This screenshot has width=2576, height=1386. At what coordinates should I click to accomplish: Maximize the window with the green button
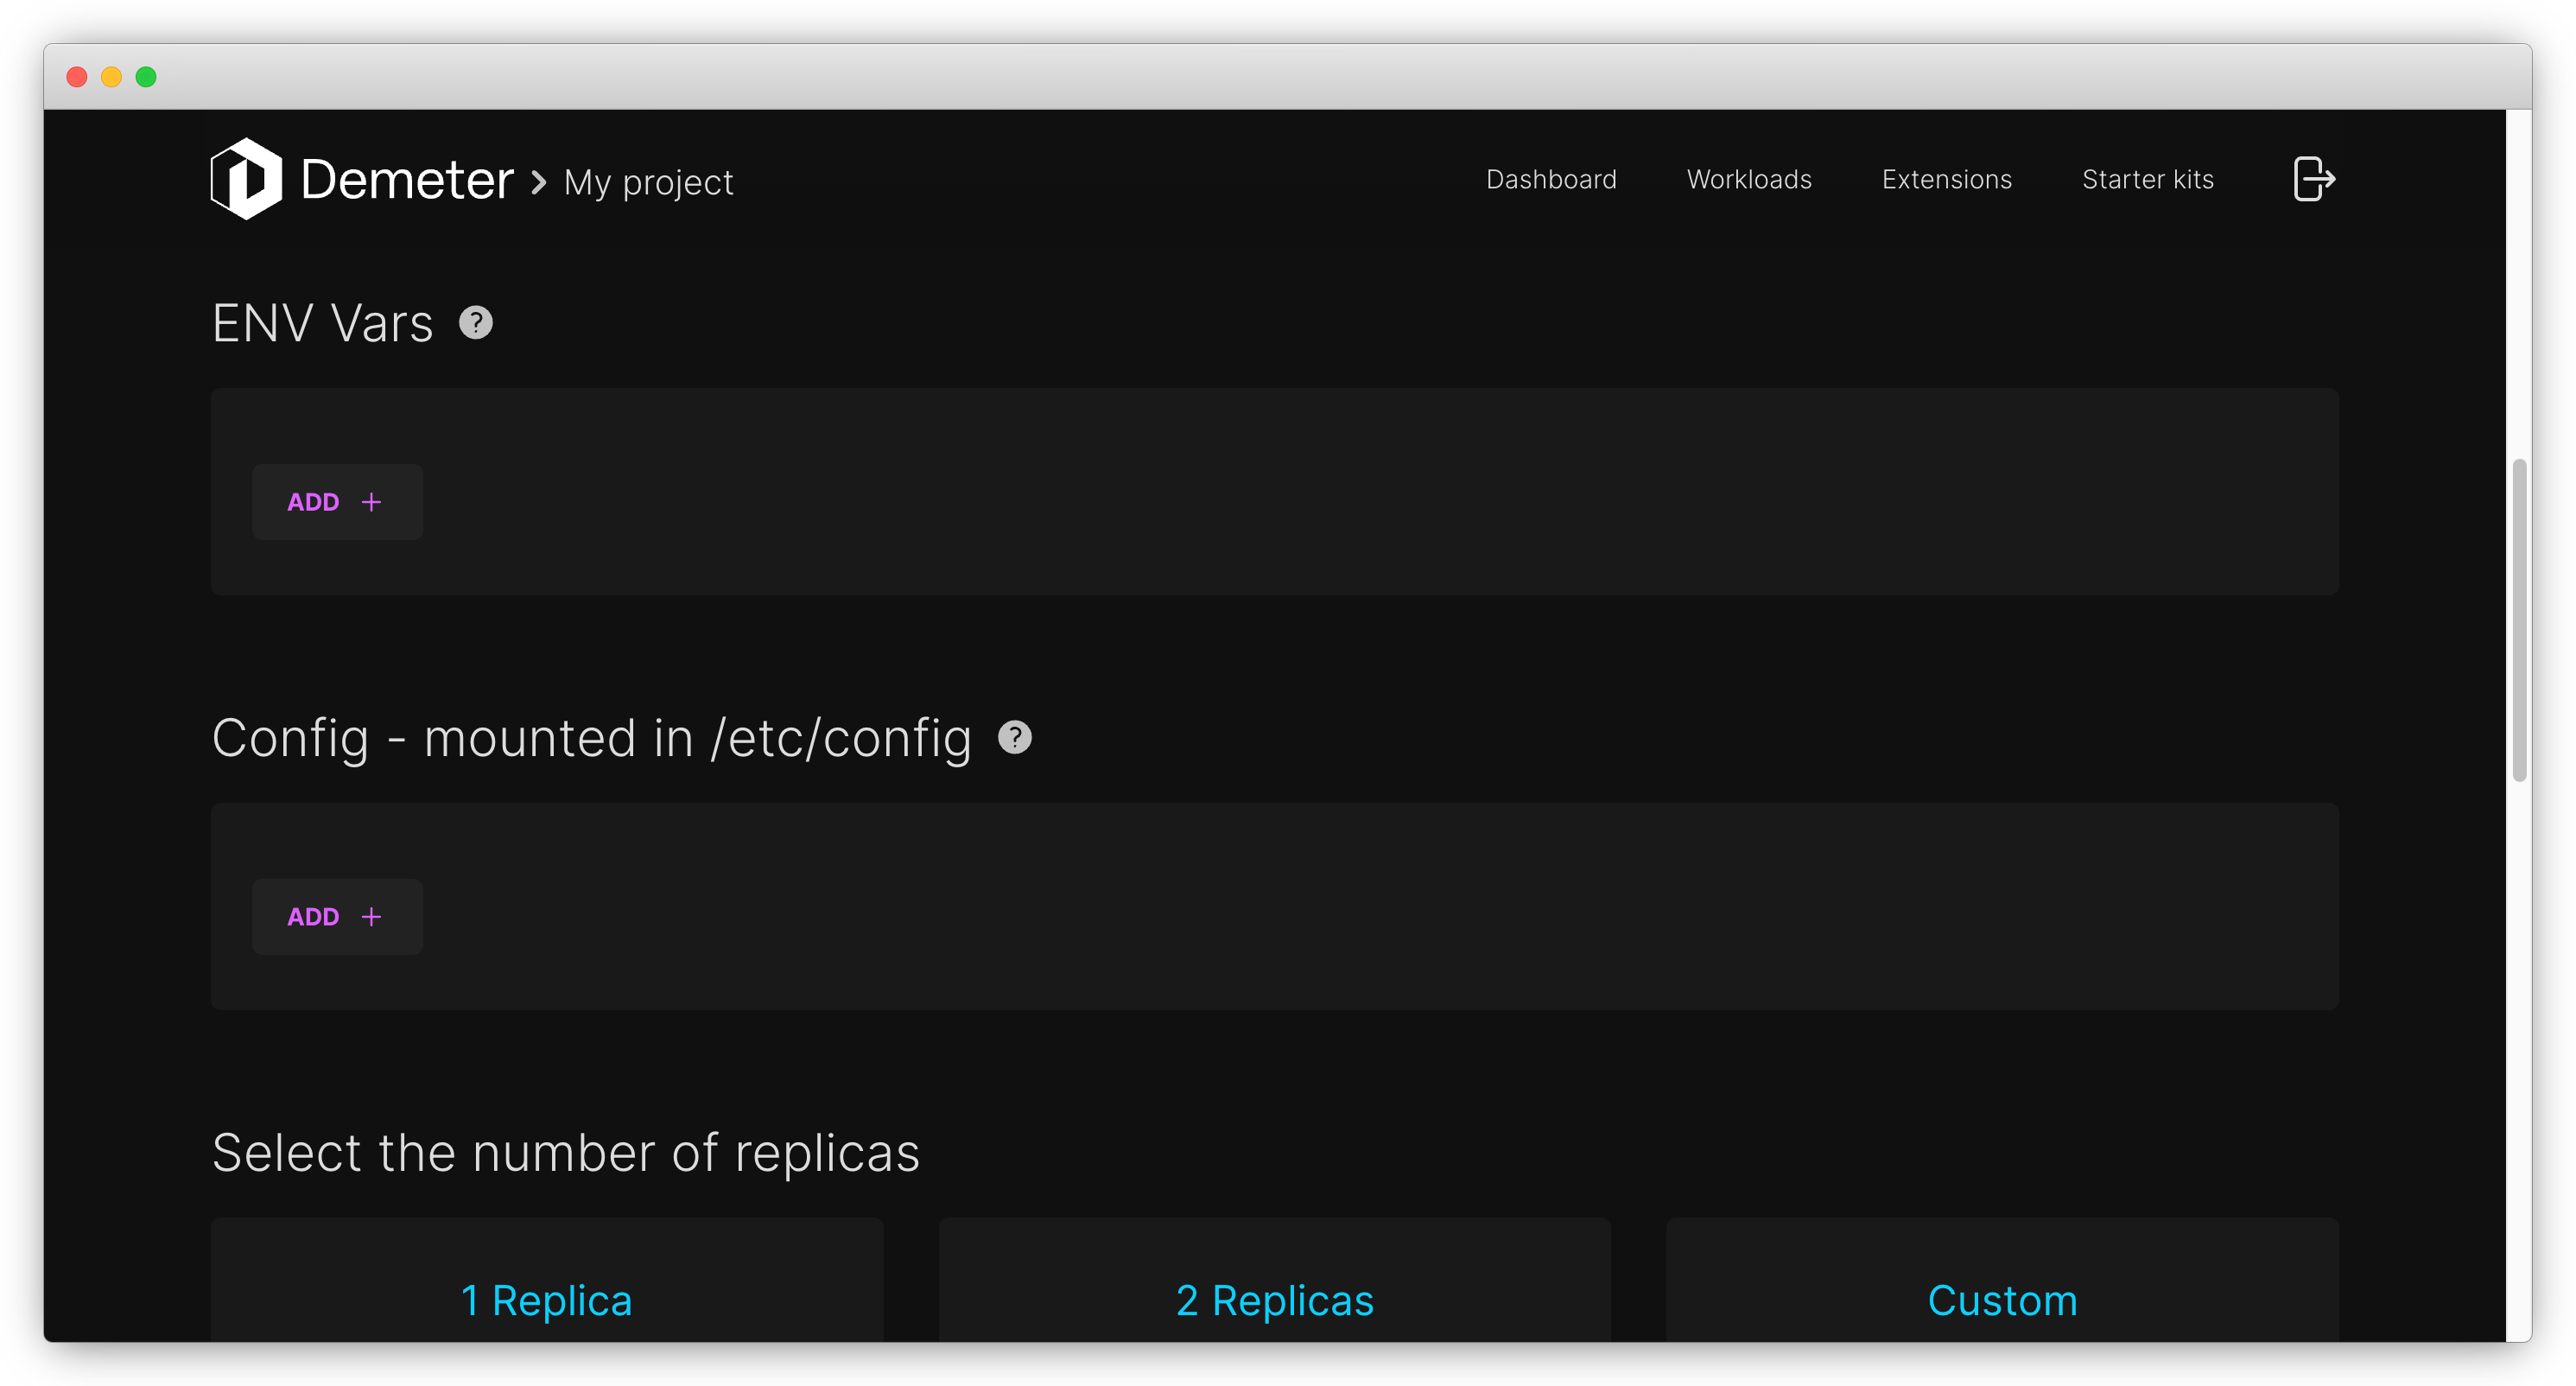tap(146, 77)
